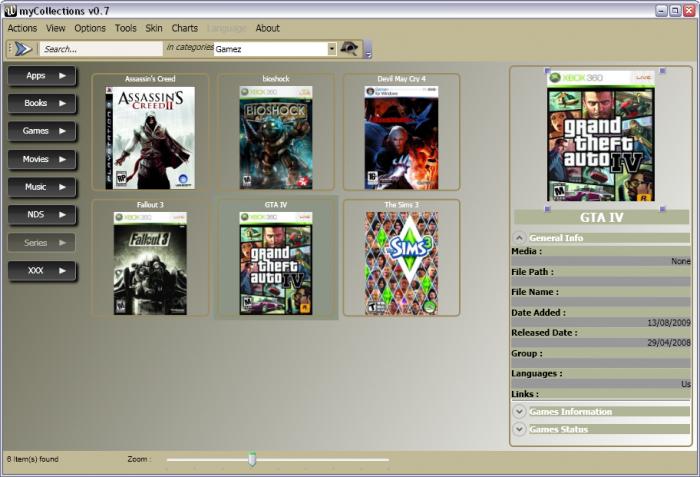The image size is (700, 477).
Task: Collapse the General Info section
Action: 520,238
